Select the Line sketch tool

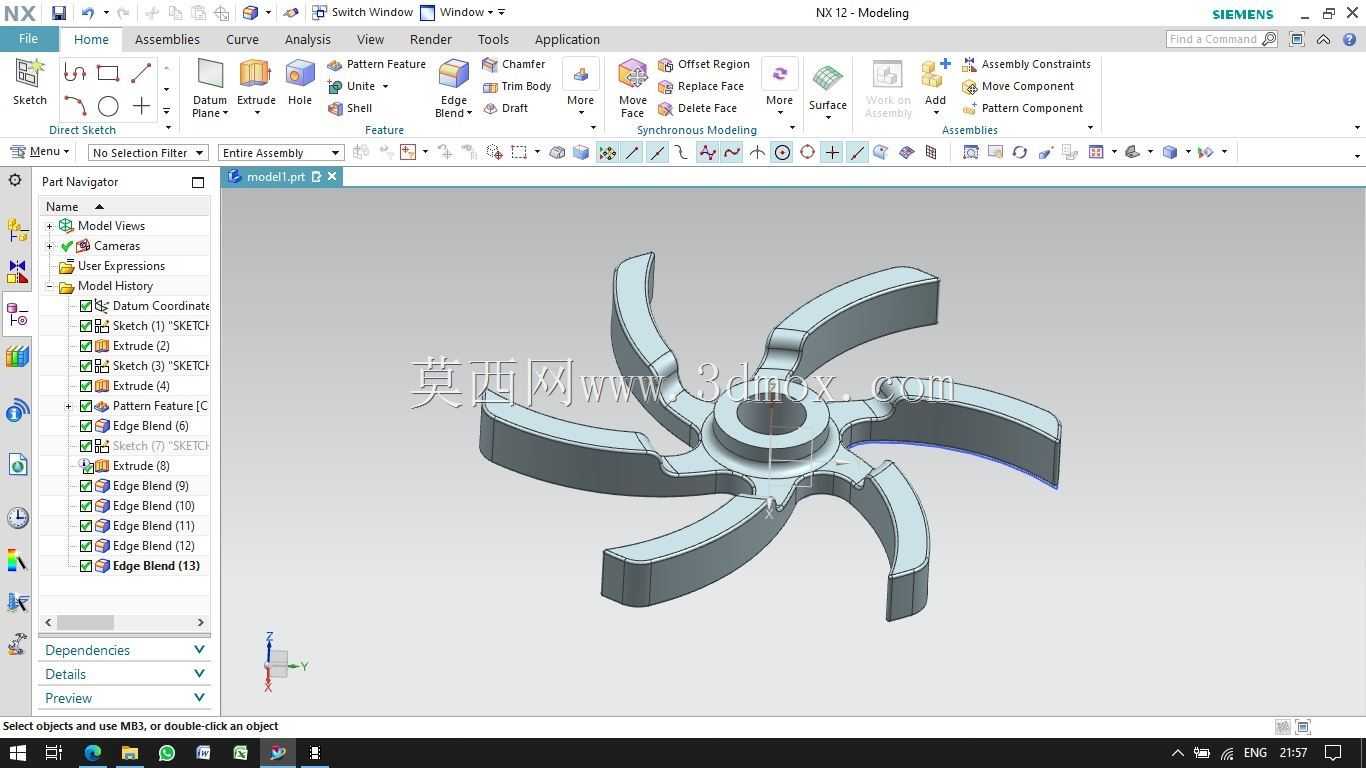coord(141,73)
